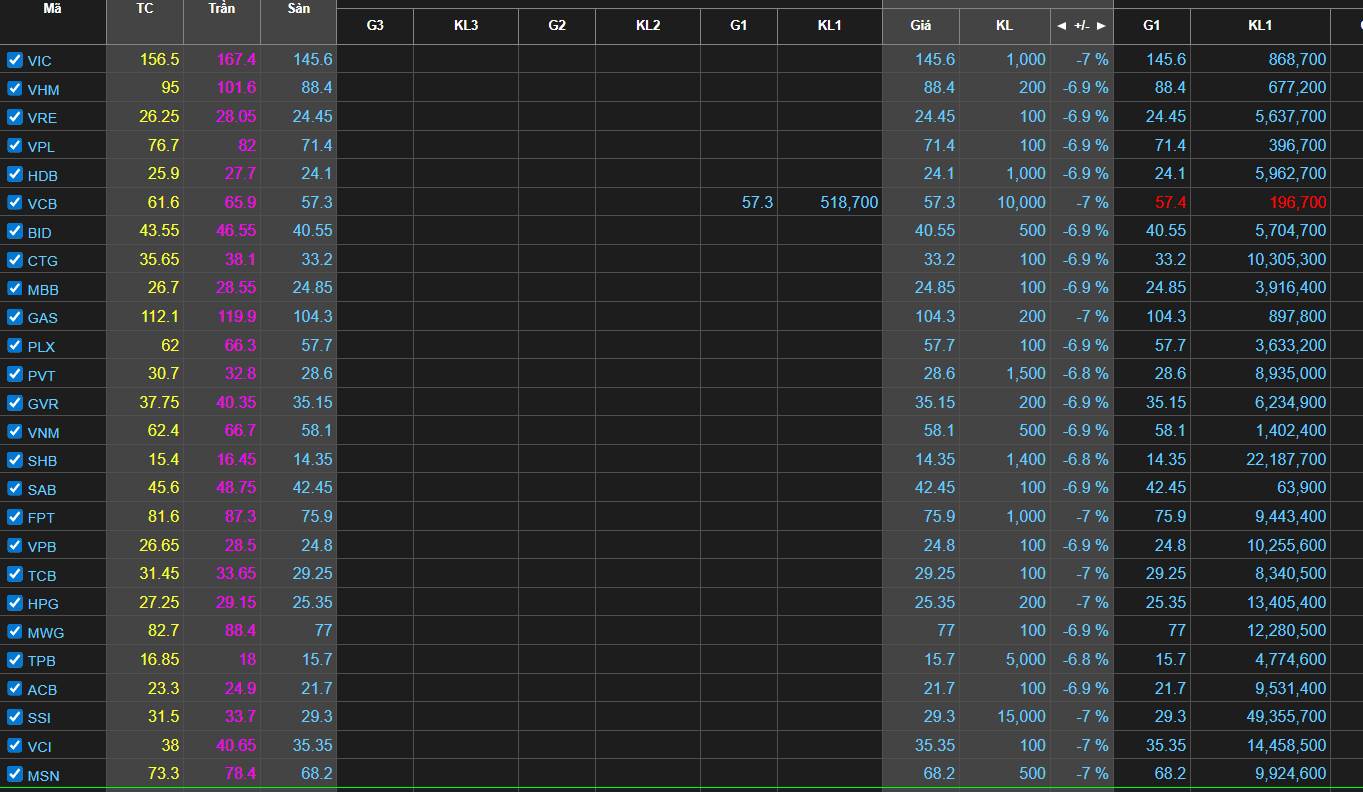Deselect the TCB row checkbox
Viewport: 1363px width, 792px height.
click(15, 574)
